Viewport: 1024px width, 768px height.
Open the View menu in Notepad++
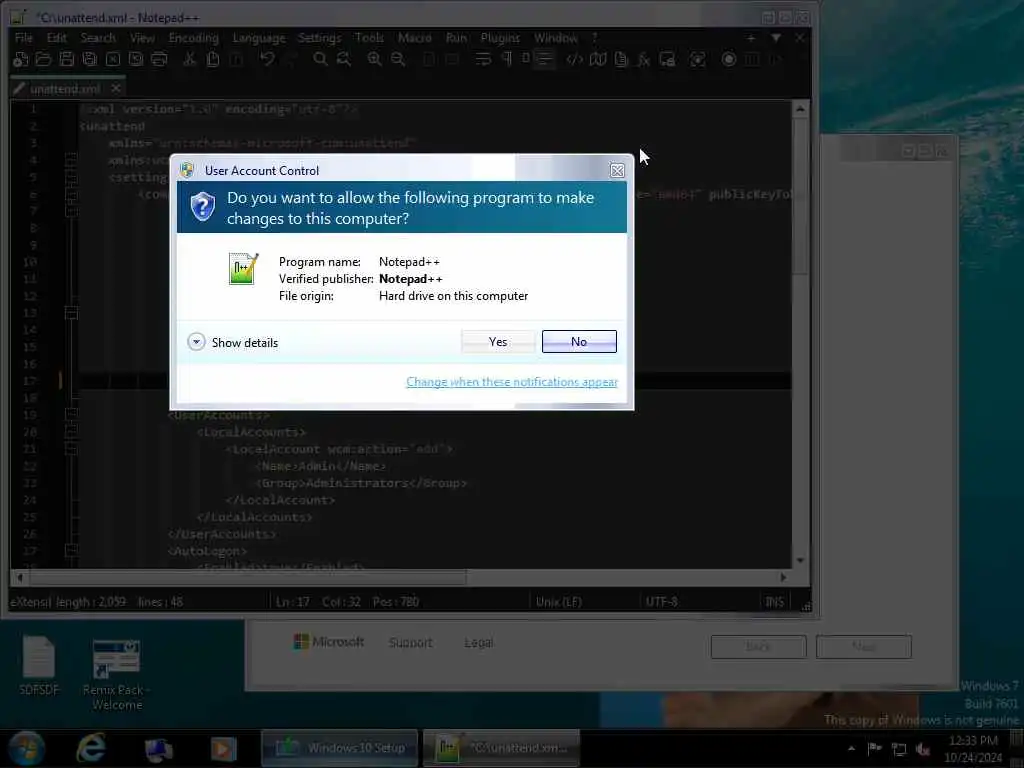(x=142, y=38)
